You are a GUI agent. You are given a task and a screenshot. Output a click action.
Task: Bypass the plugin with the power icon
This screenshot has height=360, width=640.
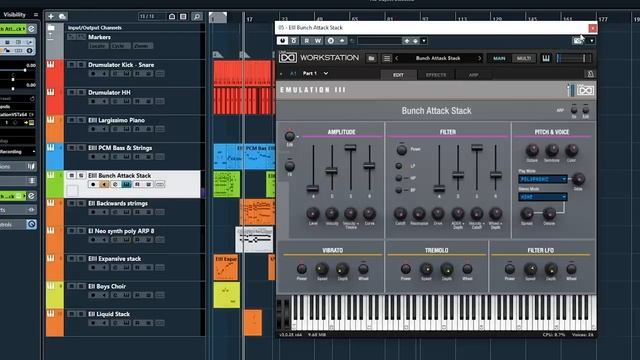click(282, 41)
